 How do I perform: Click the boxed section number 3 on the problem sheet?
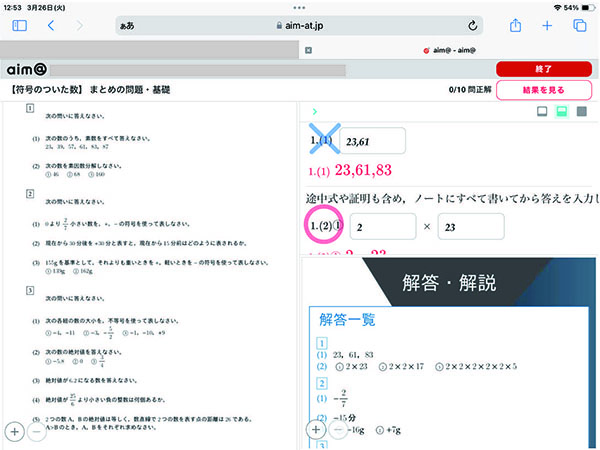(30, 290)
